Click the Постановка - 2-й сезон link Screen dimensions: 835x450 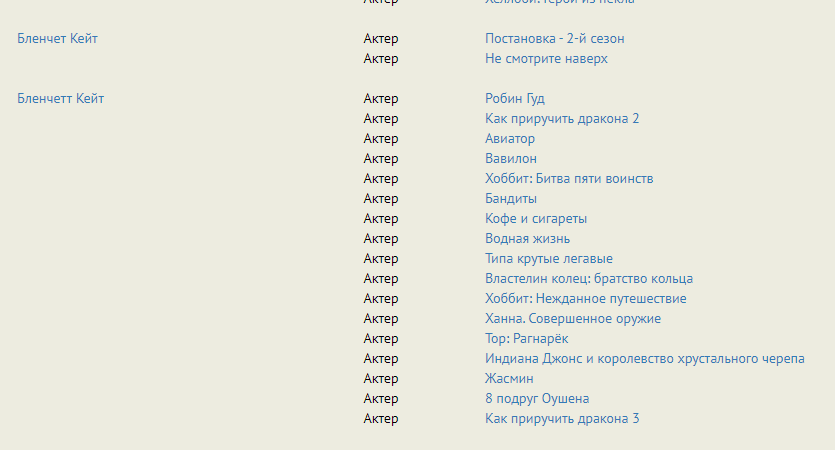pos(554,39)
